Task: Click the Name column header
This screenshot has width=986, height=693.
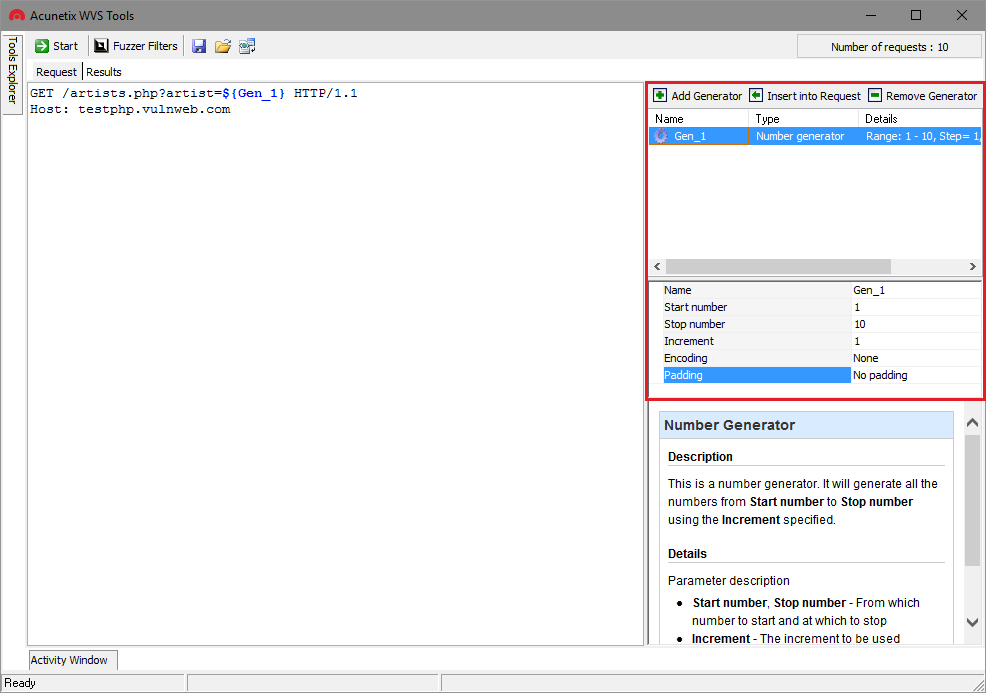Action: point(699,119)
